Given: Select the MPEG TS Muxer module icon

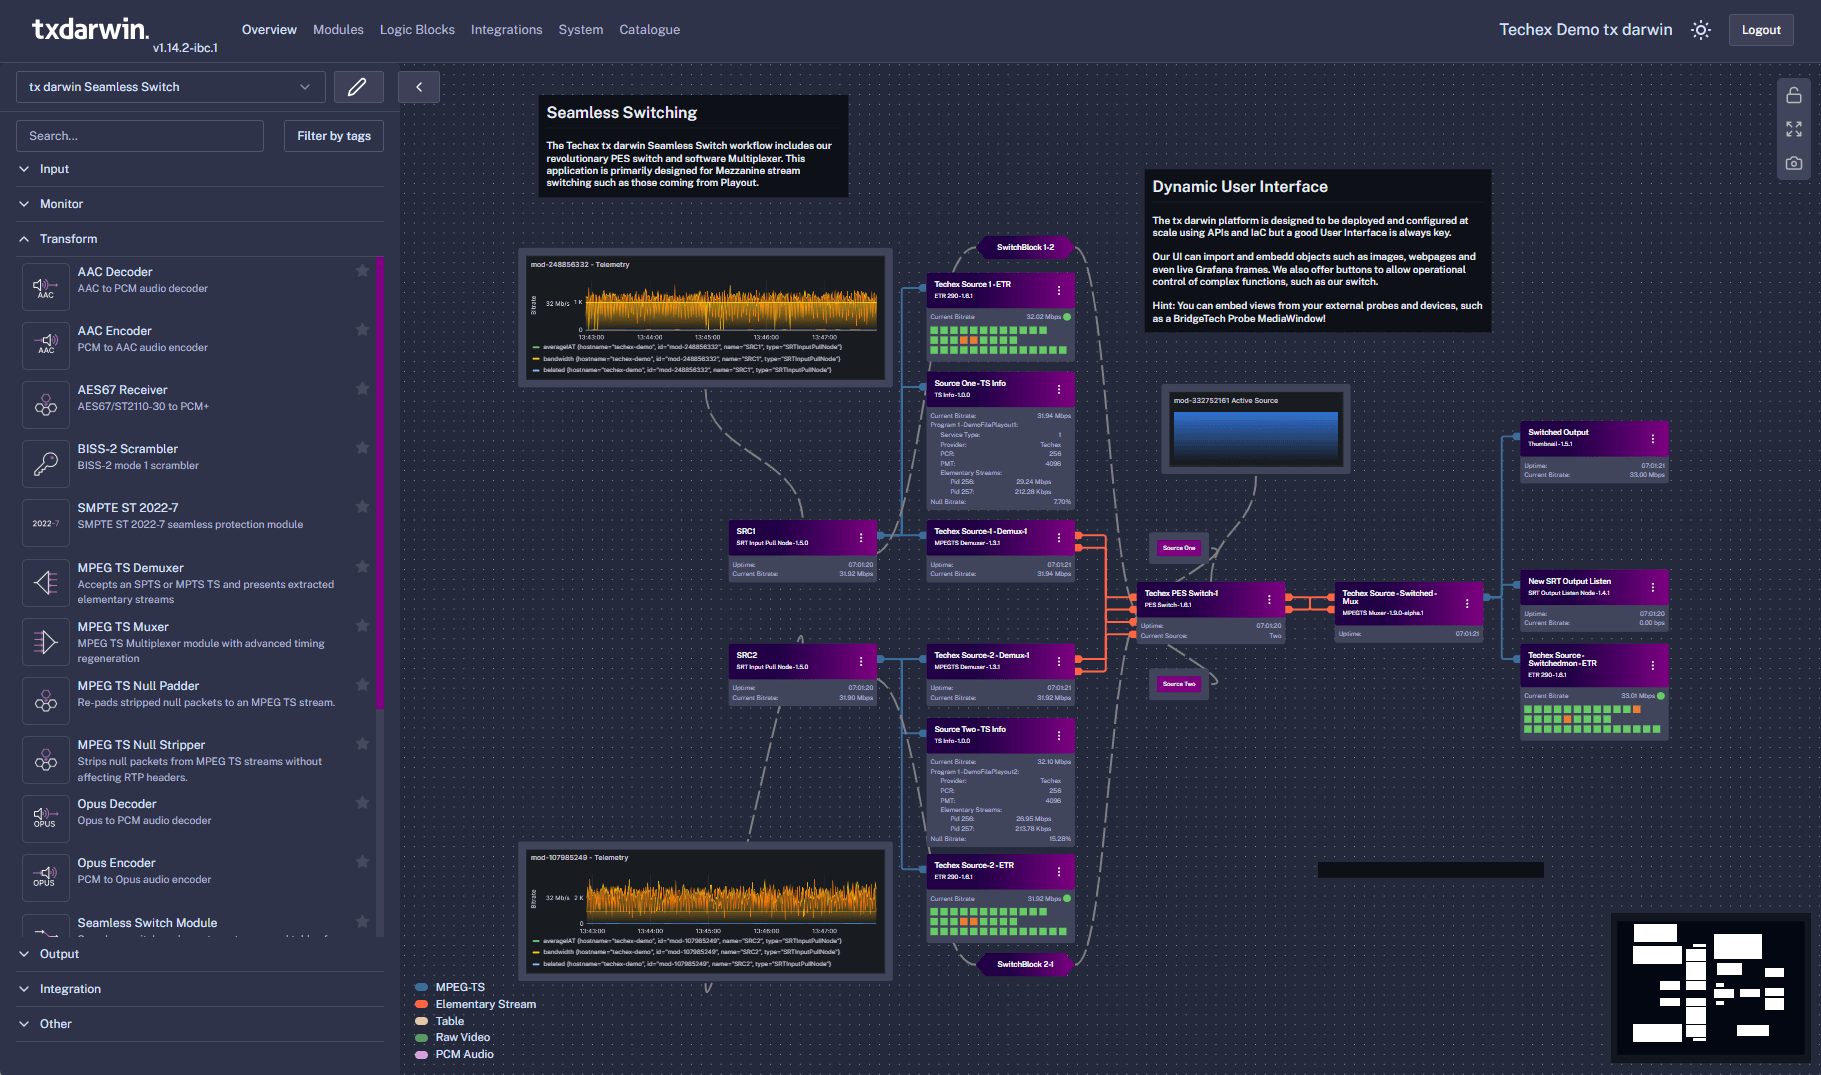Looking at the screenshot, I should click(x=46, y=641).
